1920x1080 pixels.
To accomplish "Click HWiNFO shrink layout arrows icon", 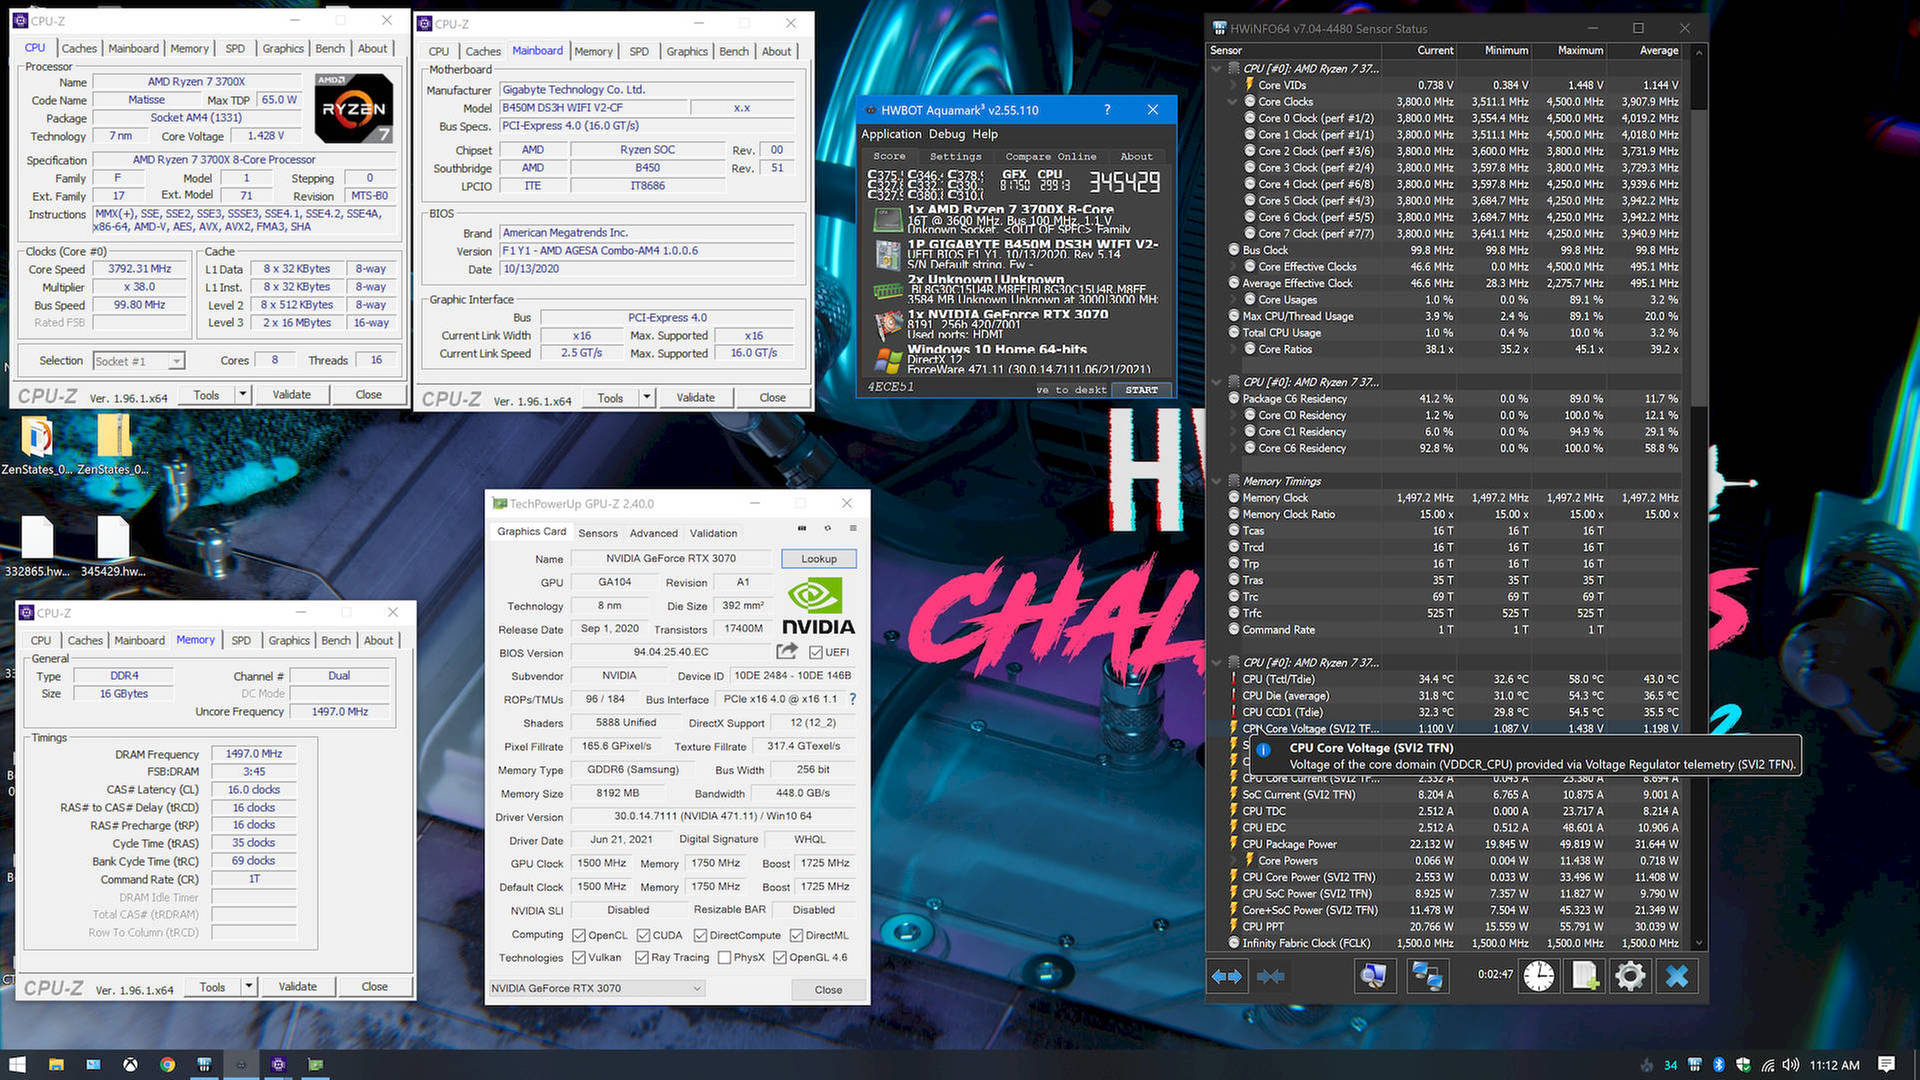I will tap(1271, 976).
